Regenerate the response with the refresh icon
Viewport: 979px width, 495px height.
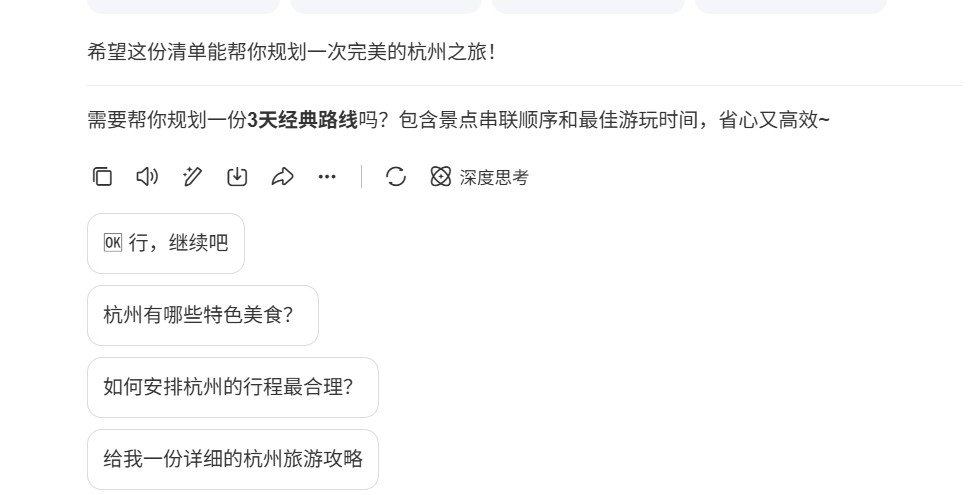(x=396, y=177)
